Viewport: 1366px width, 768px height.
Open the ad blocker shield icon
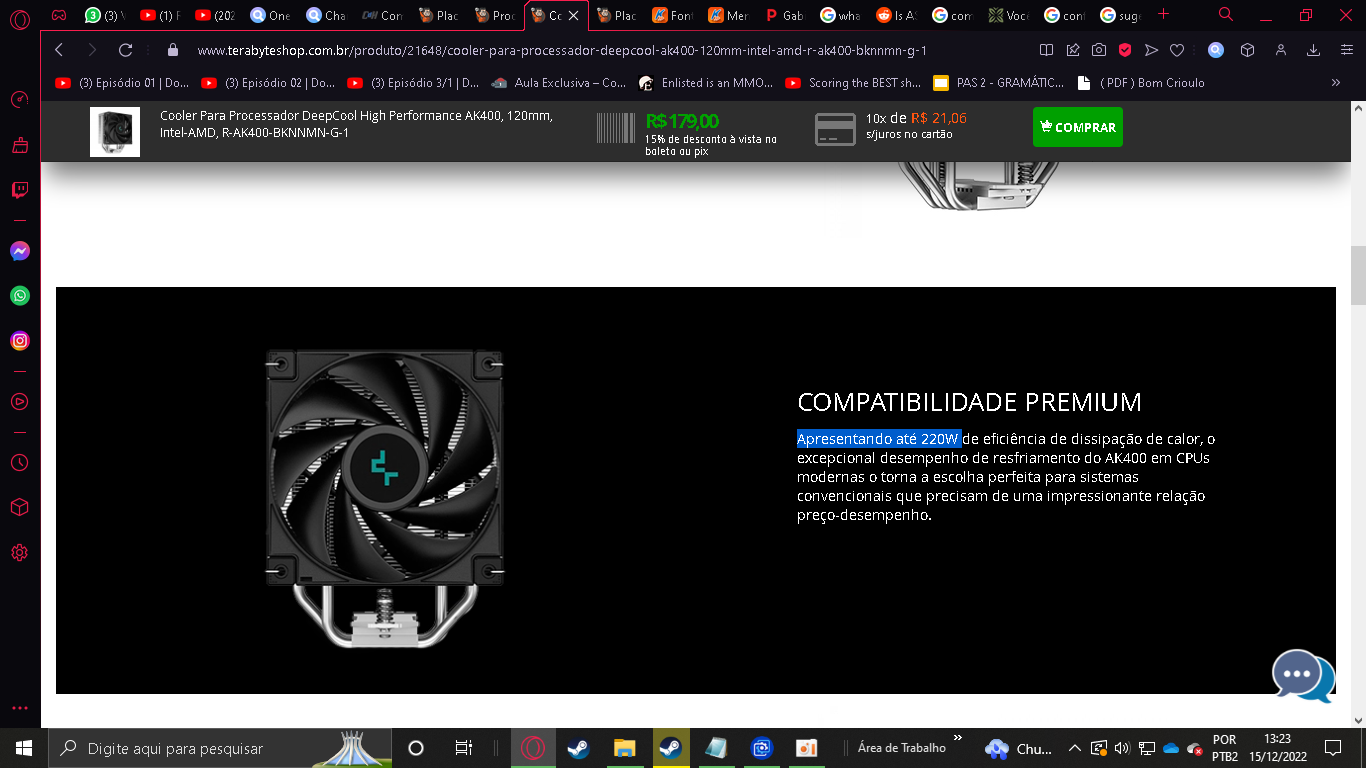1125,50
